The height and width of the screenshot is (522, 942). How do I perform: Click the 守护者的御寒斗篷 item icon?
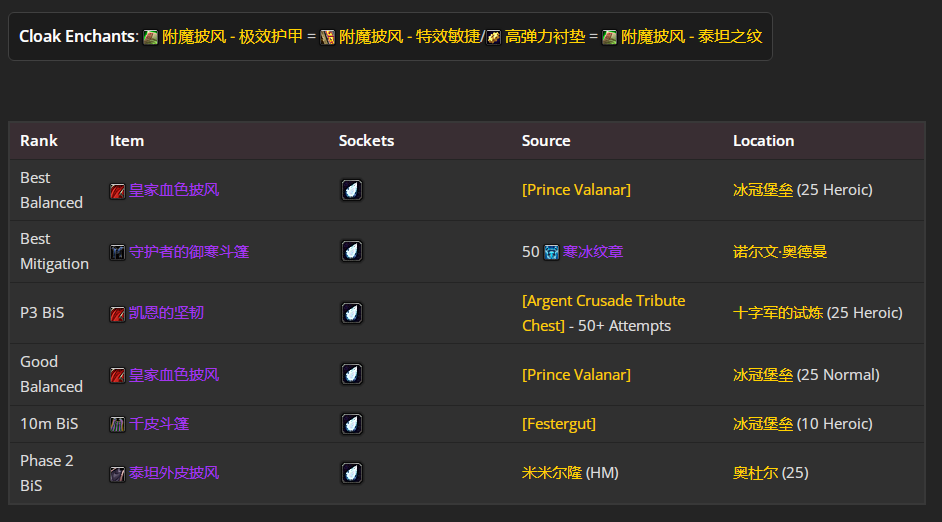[118, 252]
